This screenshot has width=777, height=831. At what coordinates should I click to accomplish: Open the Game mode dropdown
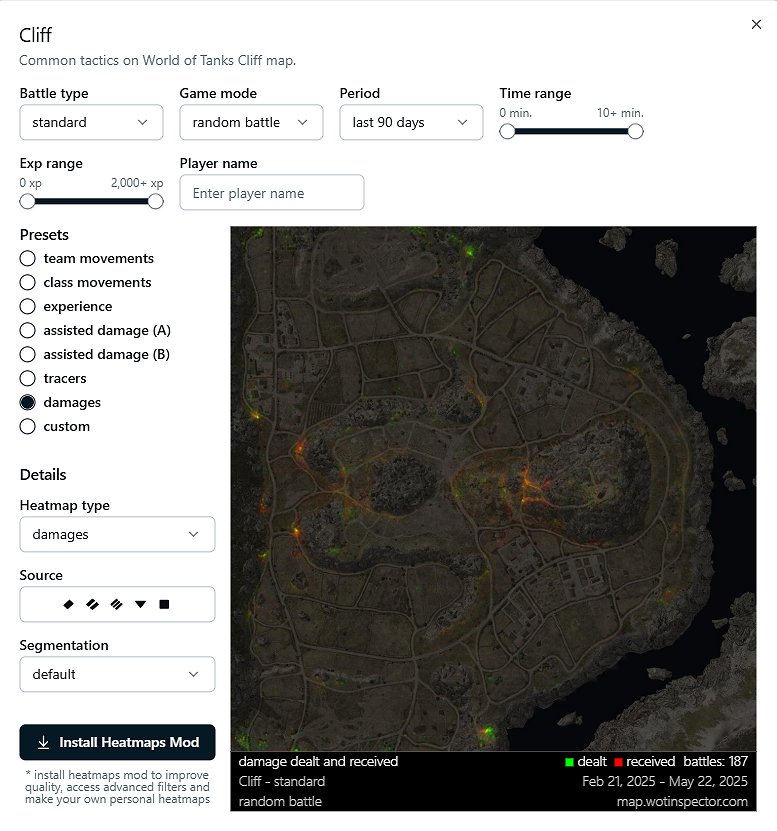(x=251, y=122)
